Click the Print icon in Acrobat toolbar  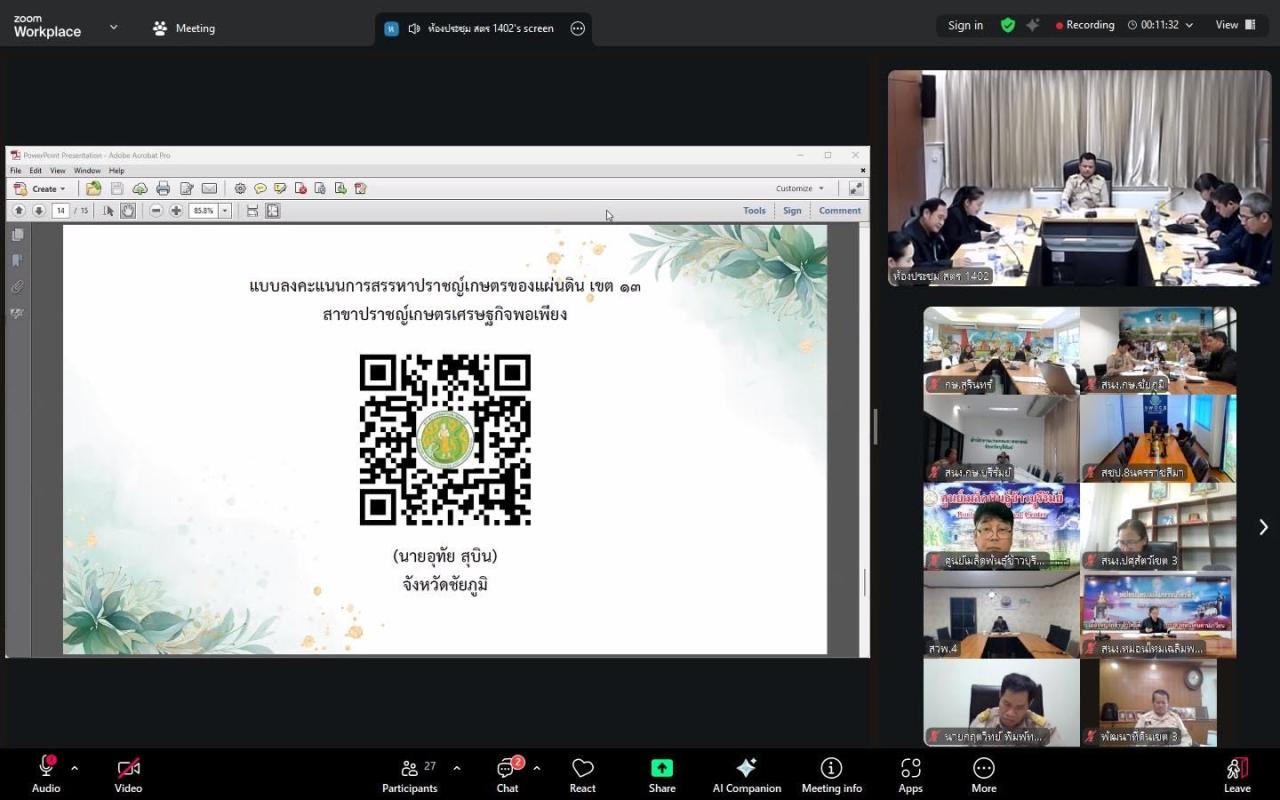coord(163,188)
